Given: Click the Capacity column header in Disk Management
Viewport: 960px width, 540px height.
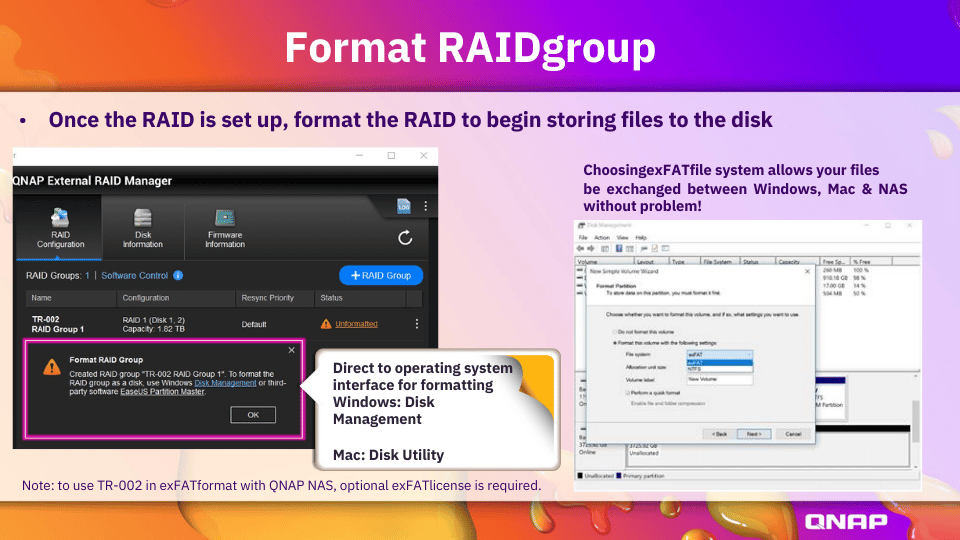Looking at the screenshot, I should click(x=797, y=261).
